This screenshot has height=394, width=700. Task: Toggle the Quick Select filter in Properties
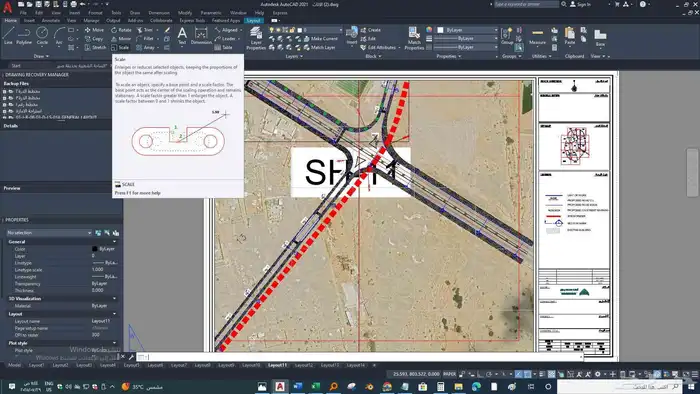click(x=116, y=232)
